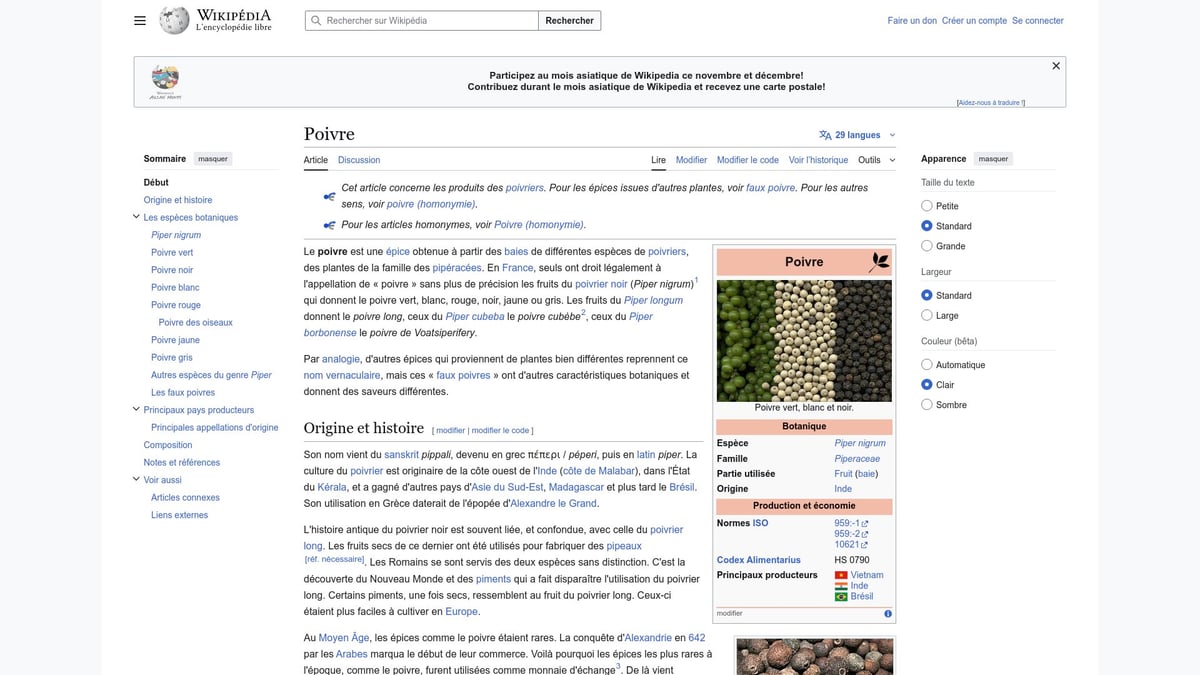This screenshot has height=675, width=1200.
Task: Collapse Les espèces botaniques section in sidebar
Action: click(x=136, y=217)
